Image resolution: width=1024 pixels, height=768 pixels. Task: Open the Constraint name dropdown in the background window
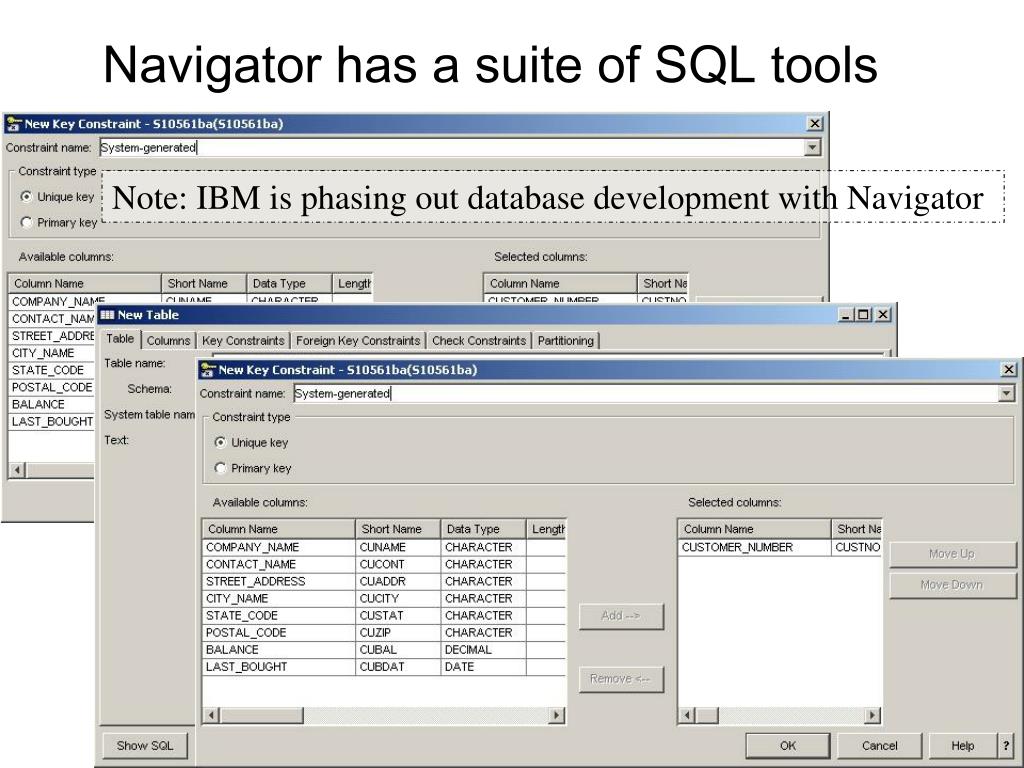coord(812,148)
